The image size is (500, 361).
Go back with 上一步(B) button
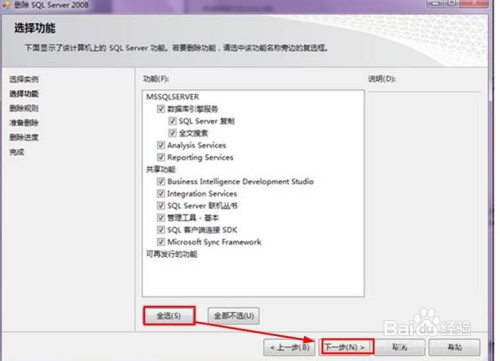289,347
